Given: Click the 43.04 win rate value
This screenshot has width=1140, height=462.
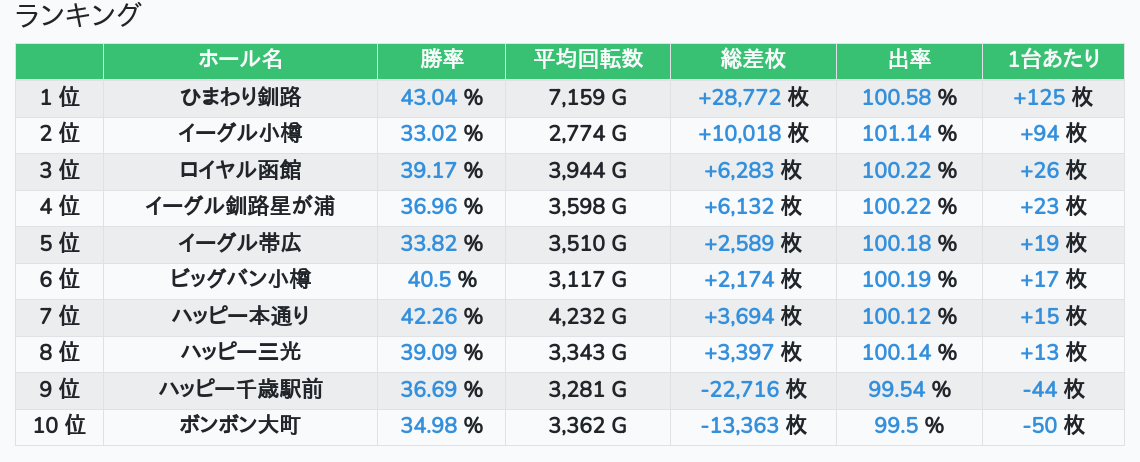Looking at the screenshot, I should click(x=429, y=97).
